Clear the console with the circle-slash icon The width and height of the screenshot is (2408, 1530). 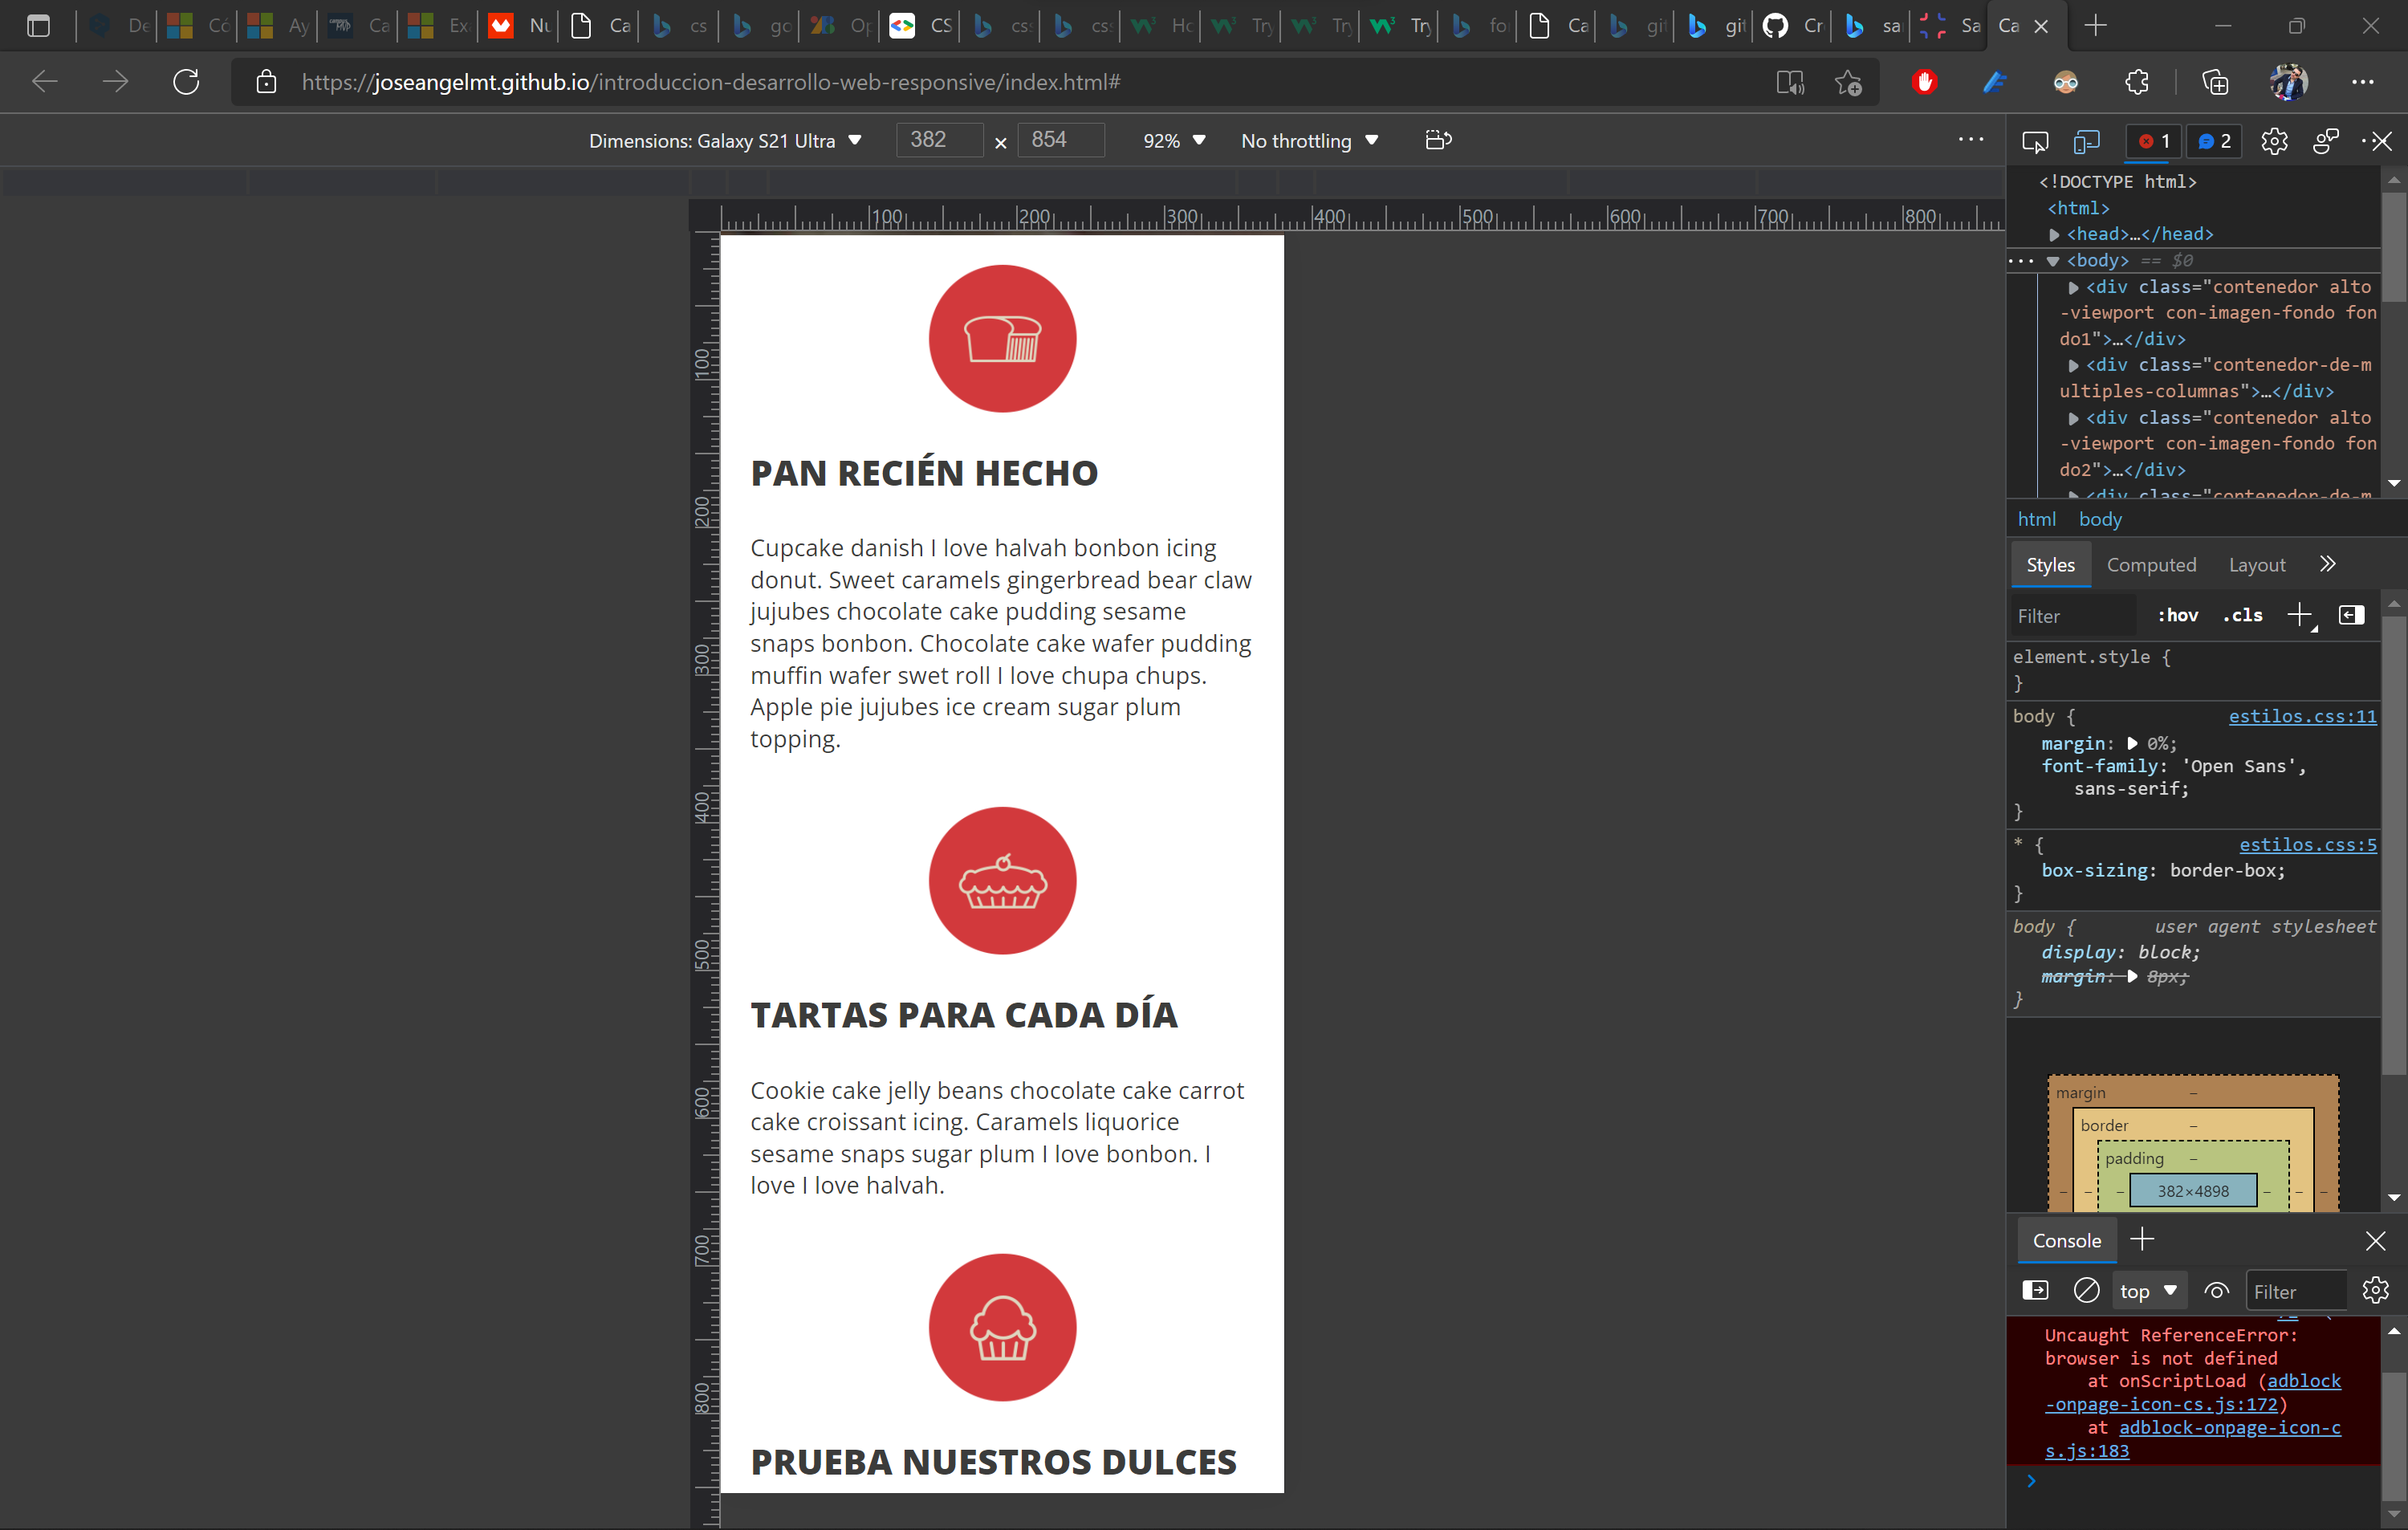click(2086, 1290)
